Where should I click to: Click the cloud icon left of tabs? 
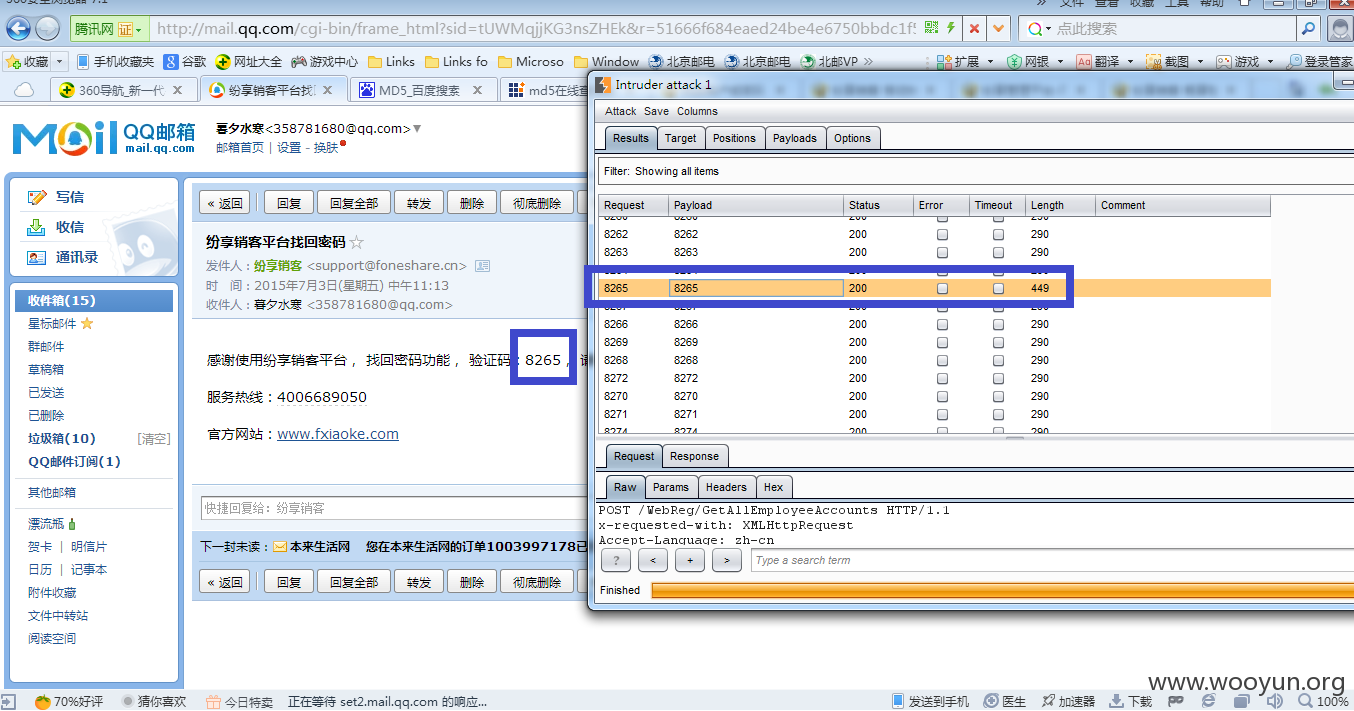point(24,90)
